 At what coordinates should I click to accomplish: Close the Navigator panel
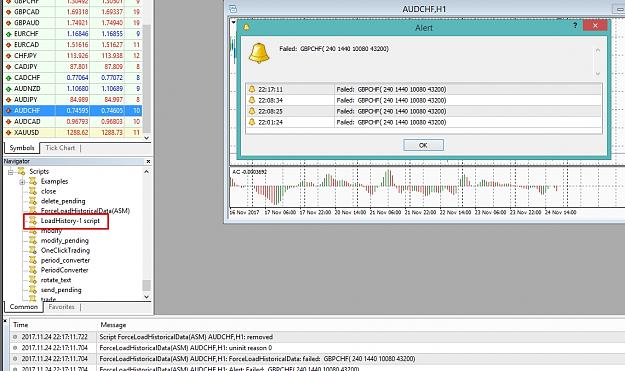148,161
